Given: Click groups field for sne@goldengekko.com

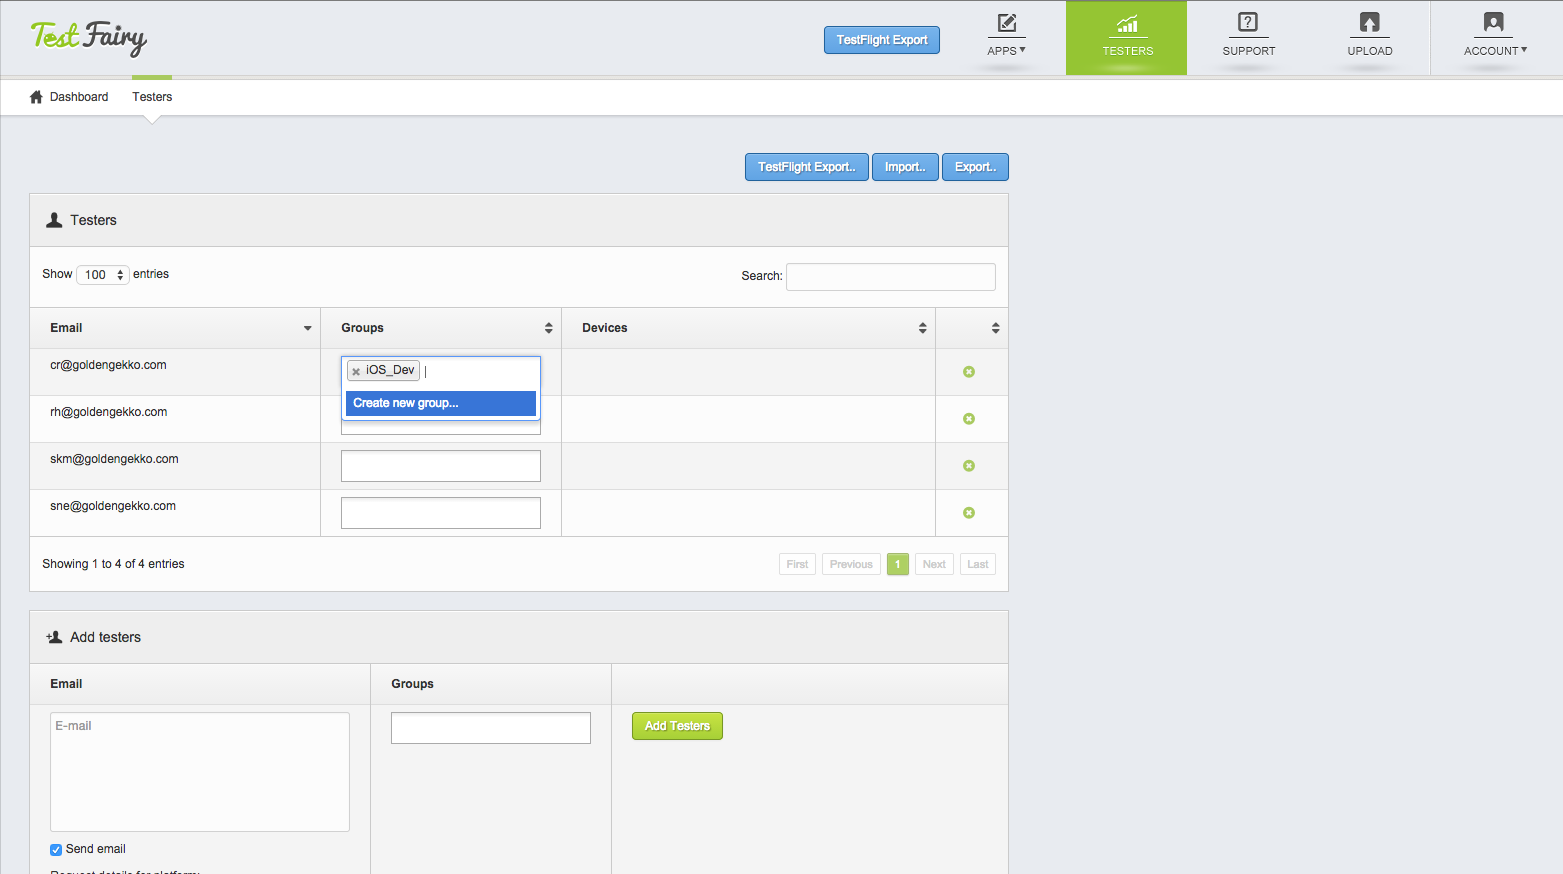Looking at the screenshot, I should (x=441, y=513).
